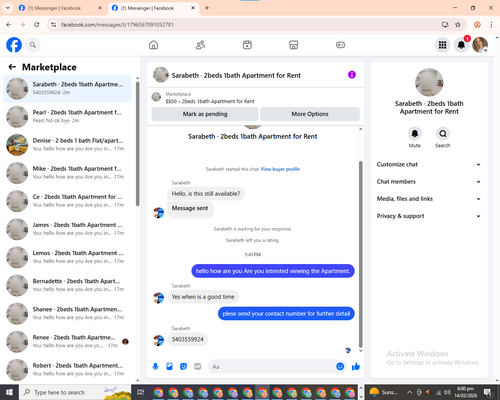
Task: Switch to the first Messenger tab
Action: [x=59, y=8]
